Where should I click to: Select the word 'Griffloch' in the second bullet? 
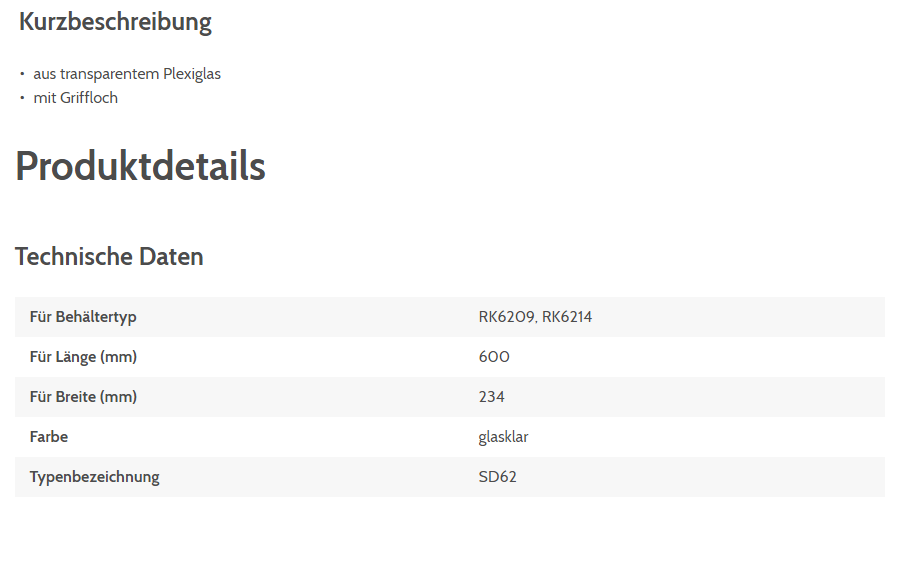point(89,98)
